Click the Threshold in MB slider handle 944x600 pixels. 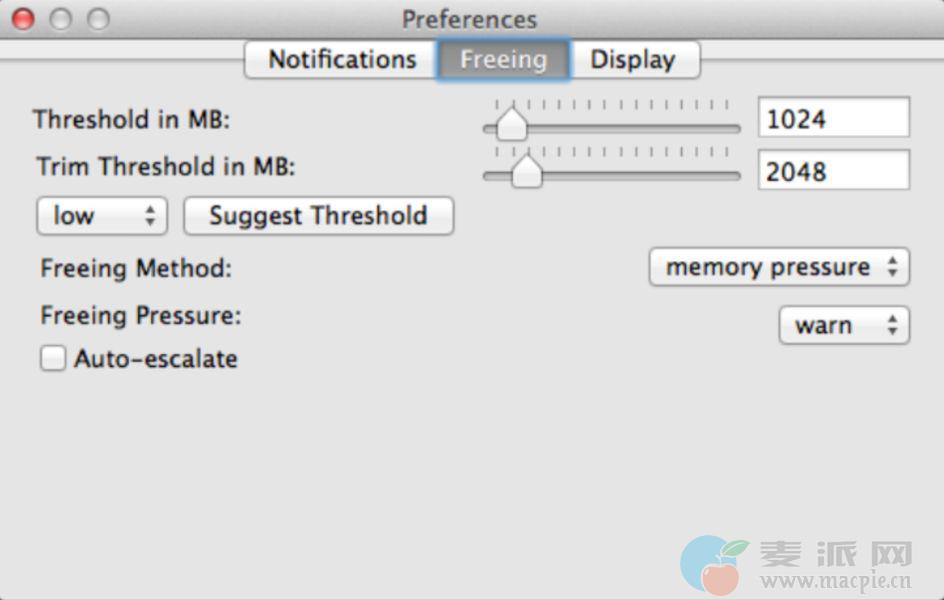click(512, 125)
